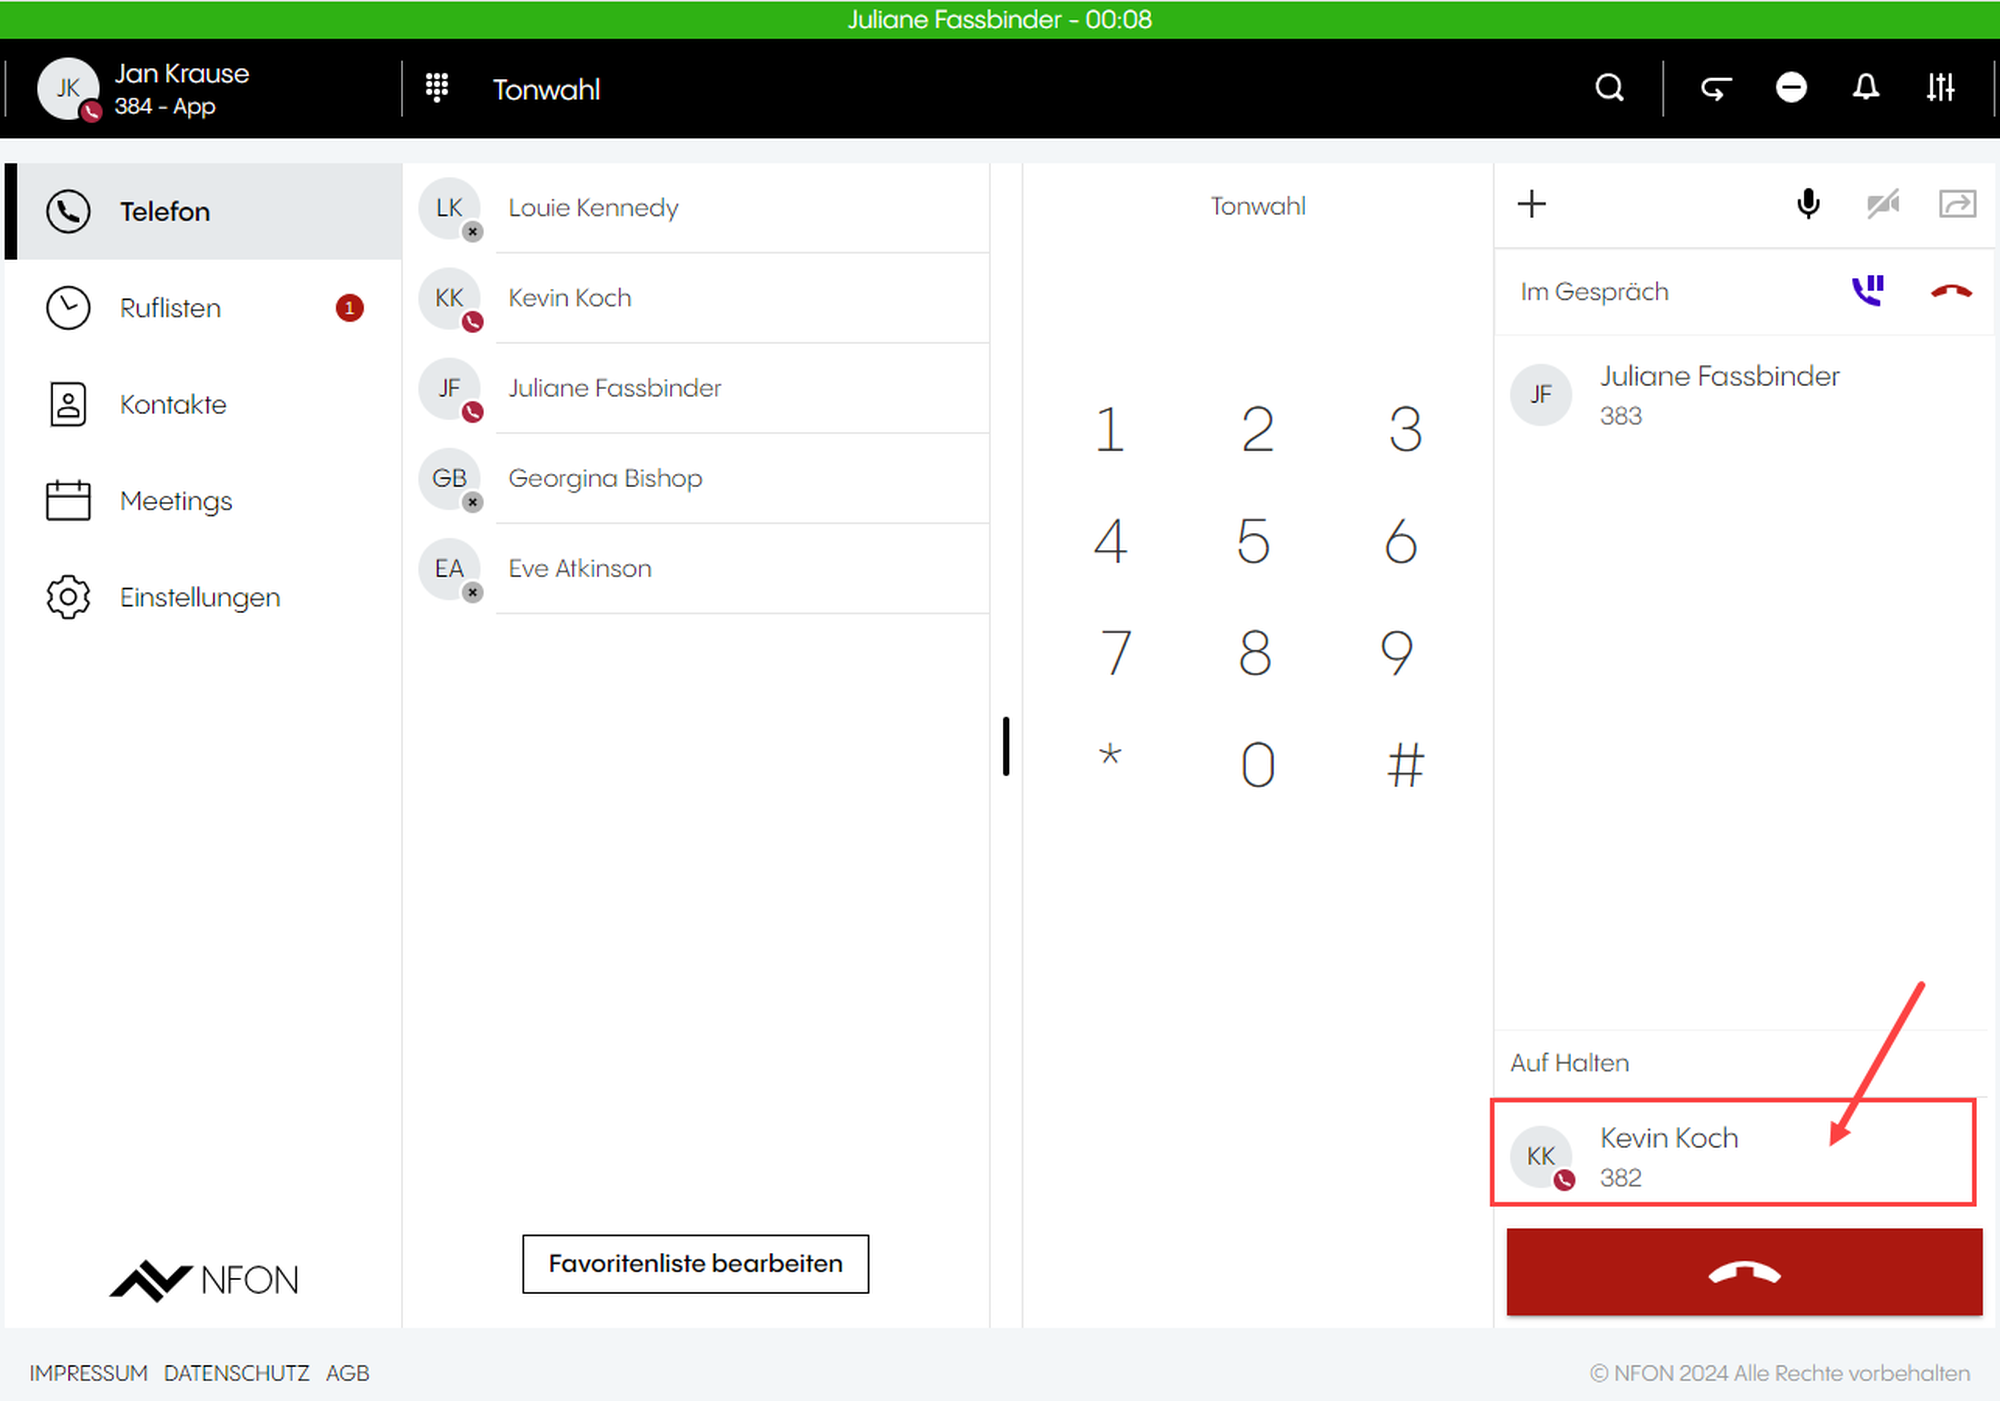Viewport: 2000px width, 1401px height.
Task: Click Favoritenliste bearbeiten button
Action: point(695,1263)
